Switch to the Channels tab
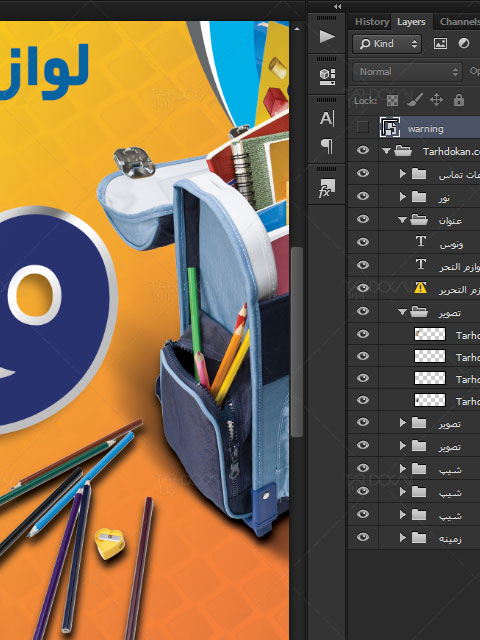 pyautogui.click(x=460, y=22)
